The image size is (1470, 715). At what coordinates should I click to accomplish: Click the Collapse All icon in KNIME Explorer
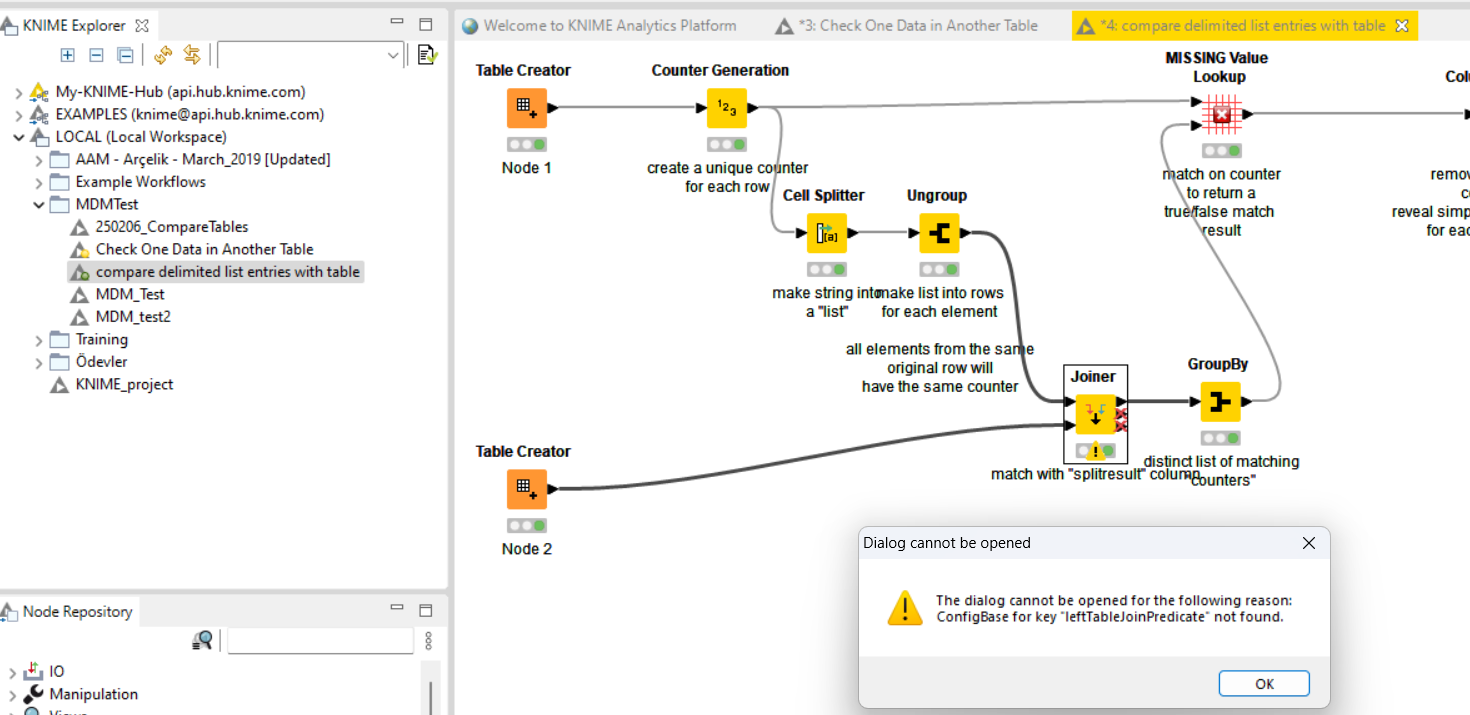(x=125, y=55)
